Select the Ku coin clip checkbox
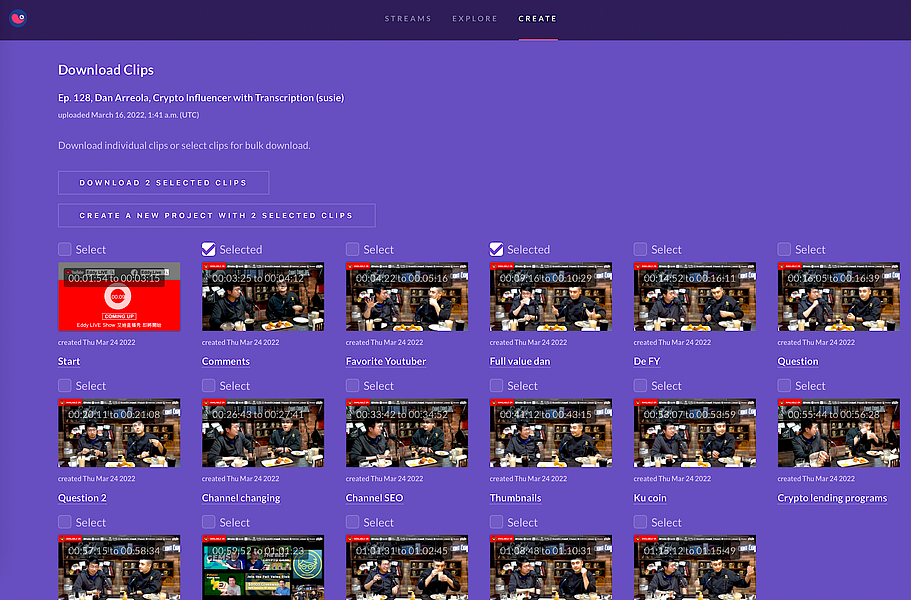 click(640, 386)
